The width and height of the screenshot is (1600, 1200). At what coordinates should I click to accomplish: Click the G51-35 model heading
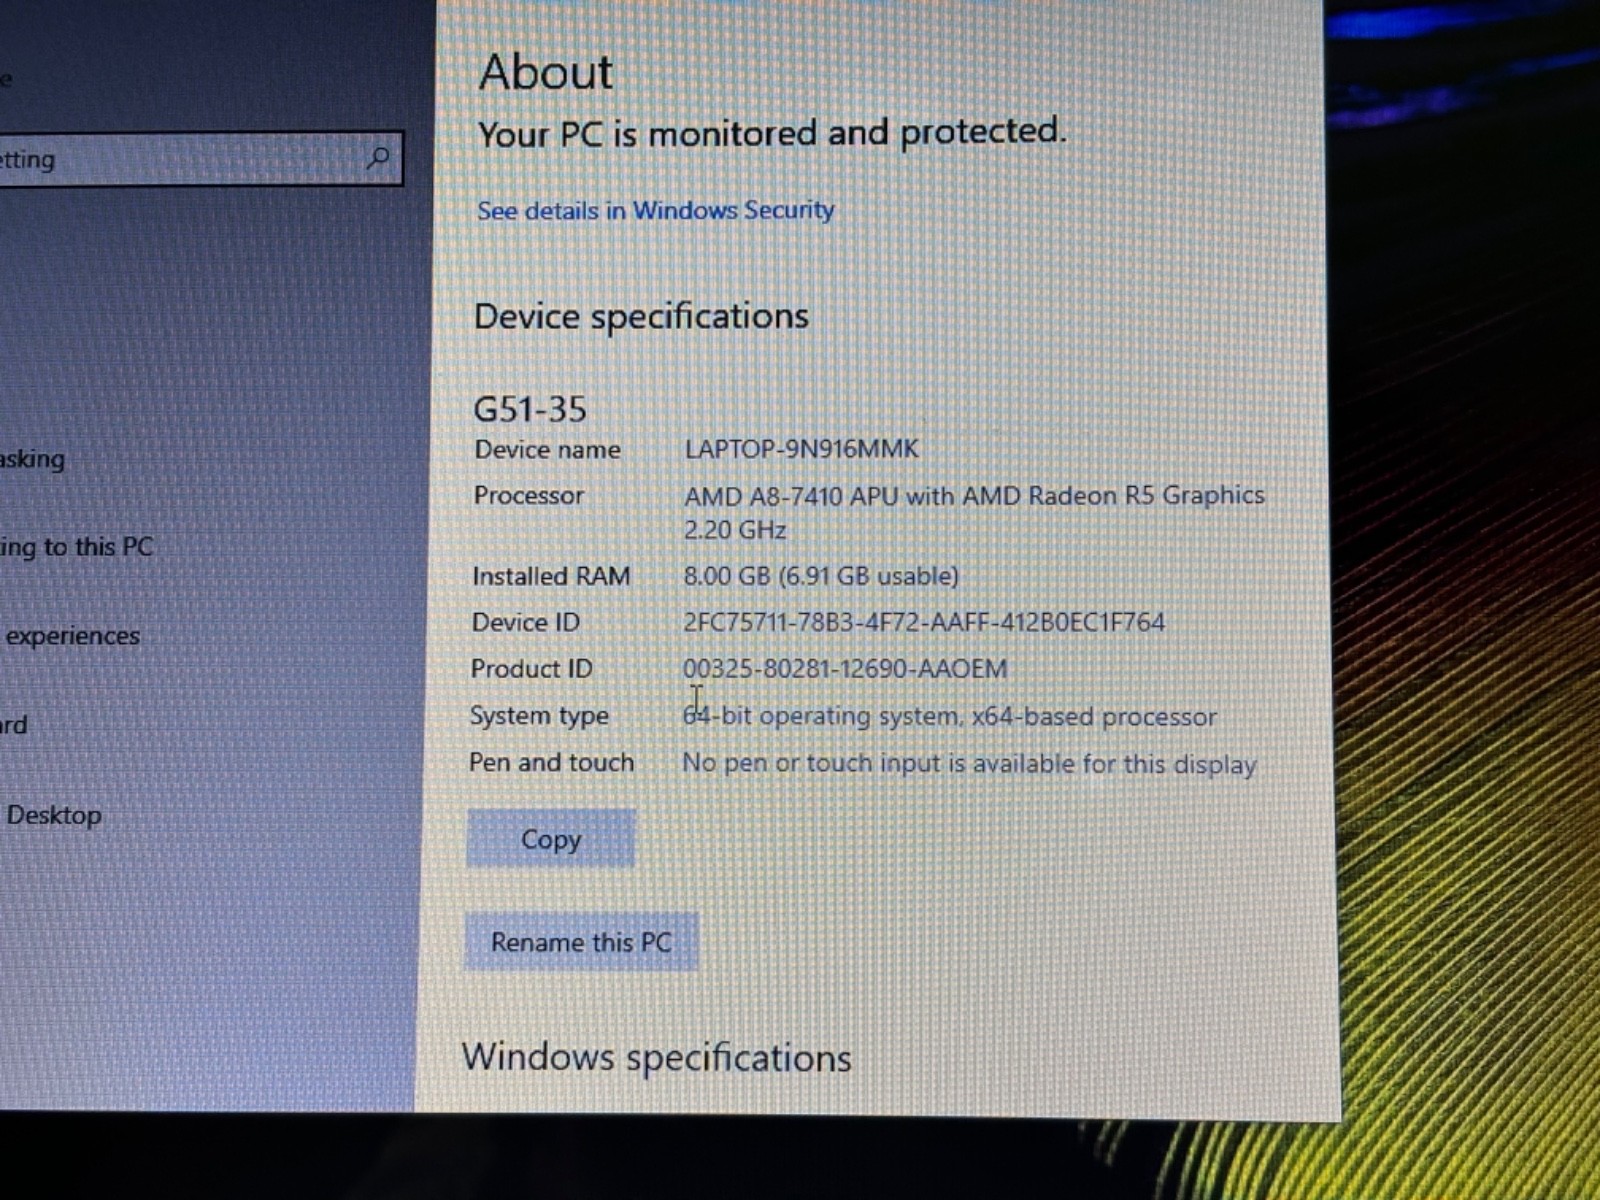click(530, 409)
